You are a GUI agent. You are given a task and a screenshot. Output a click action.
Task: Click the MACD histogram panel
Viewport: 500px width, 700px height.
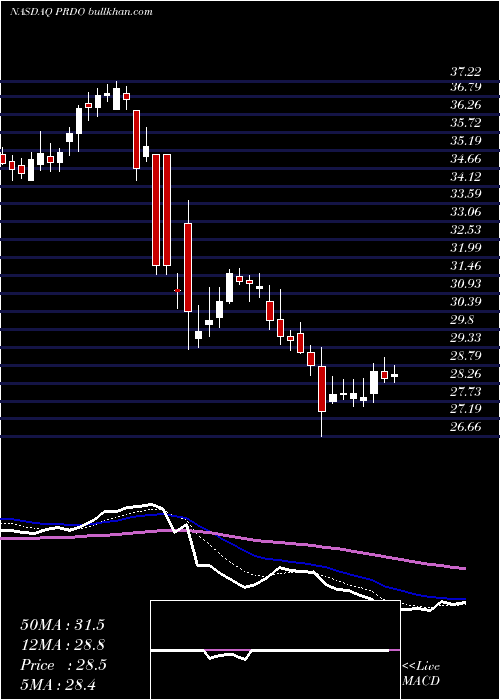coord(275,650)
